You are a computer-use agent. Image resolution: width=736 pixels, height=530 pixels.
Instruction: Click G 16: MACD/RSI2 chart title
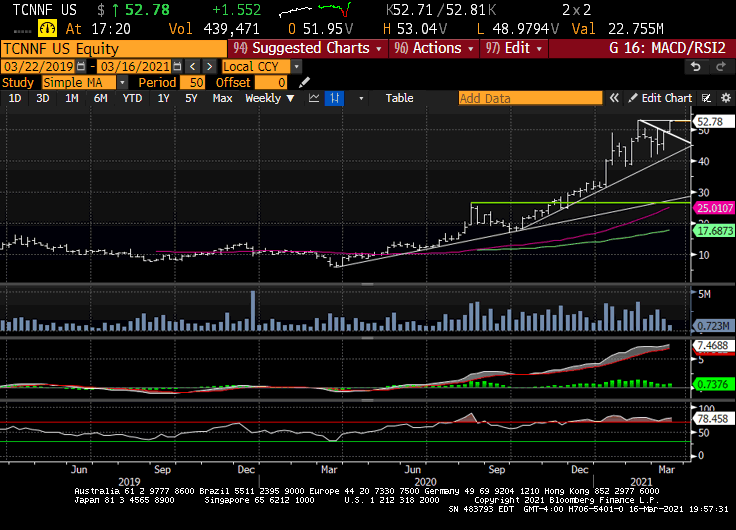pyautogui.click(x=667, y=48)
